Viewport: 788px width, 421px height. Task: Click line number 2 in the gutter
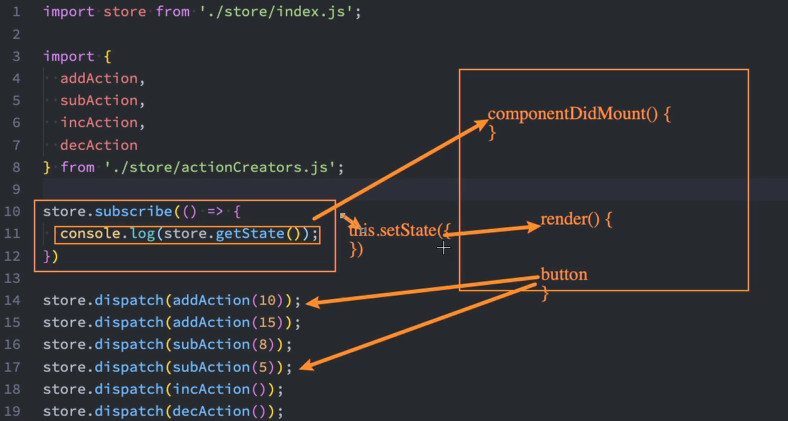(x=17, y=34)
